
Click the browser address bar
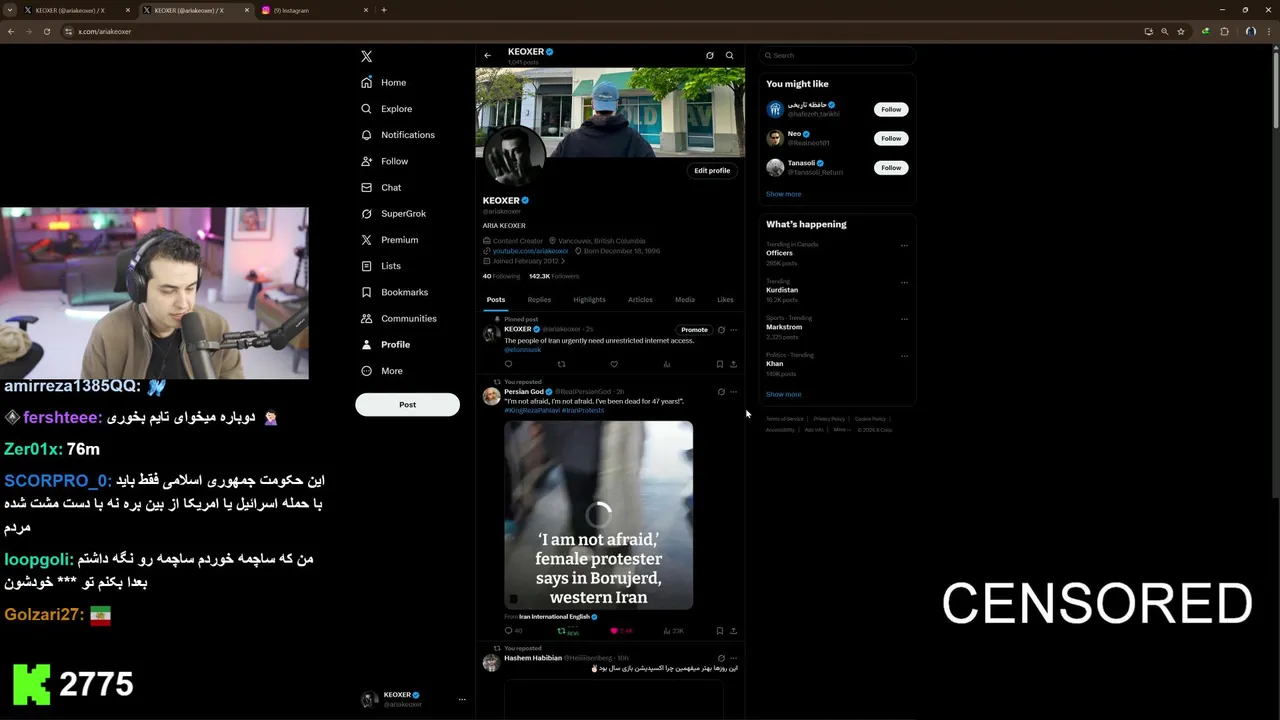click(x=600, y=31)
